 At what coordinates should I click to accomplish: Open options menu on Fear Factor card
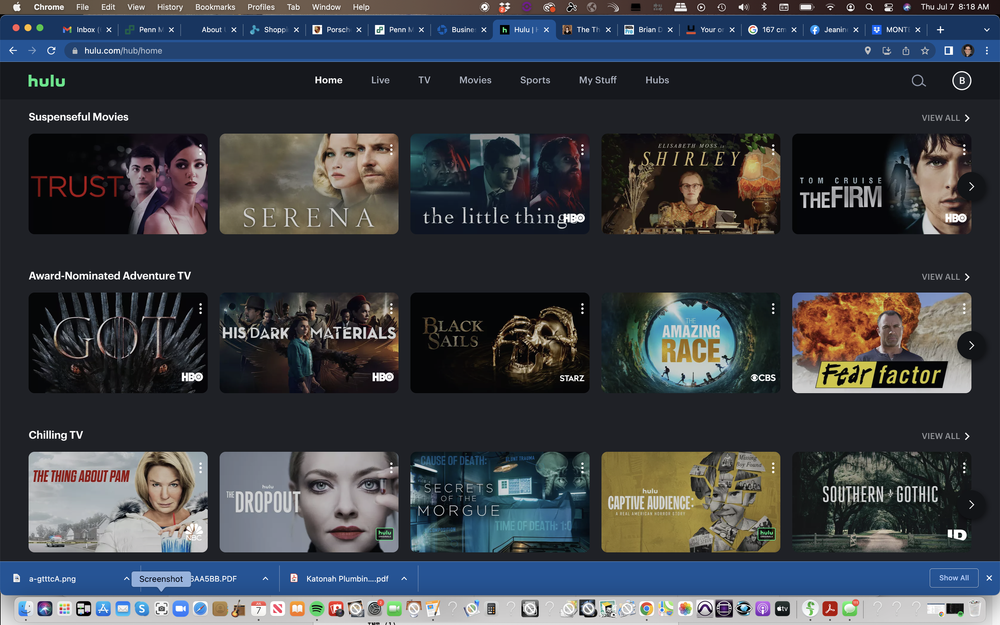pyautogui.click(x=964, y=309)
